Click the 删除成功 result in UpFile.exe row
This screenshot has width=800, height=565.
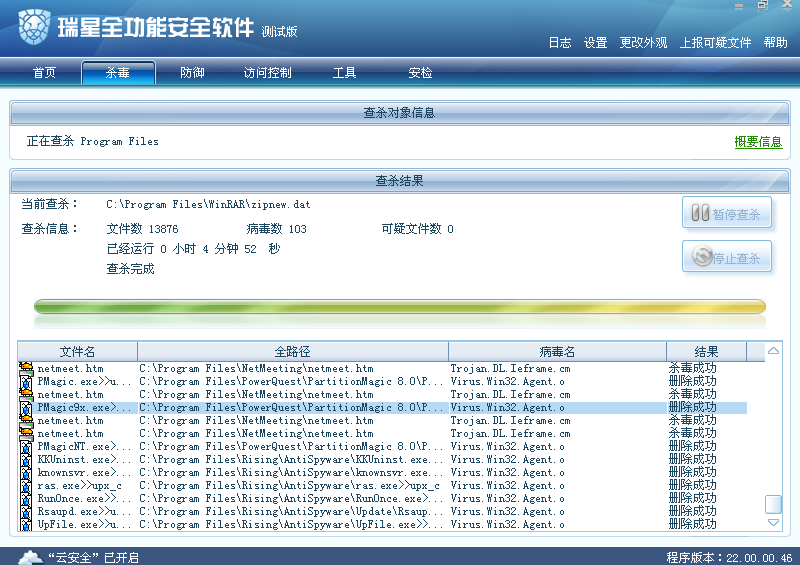click(x=692, y=524)
